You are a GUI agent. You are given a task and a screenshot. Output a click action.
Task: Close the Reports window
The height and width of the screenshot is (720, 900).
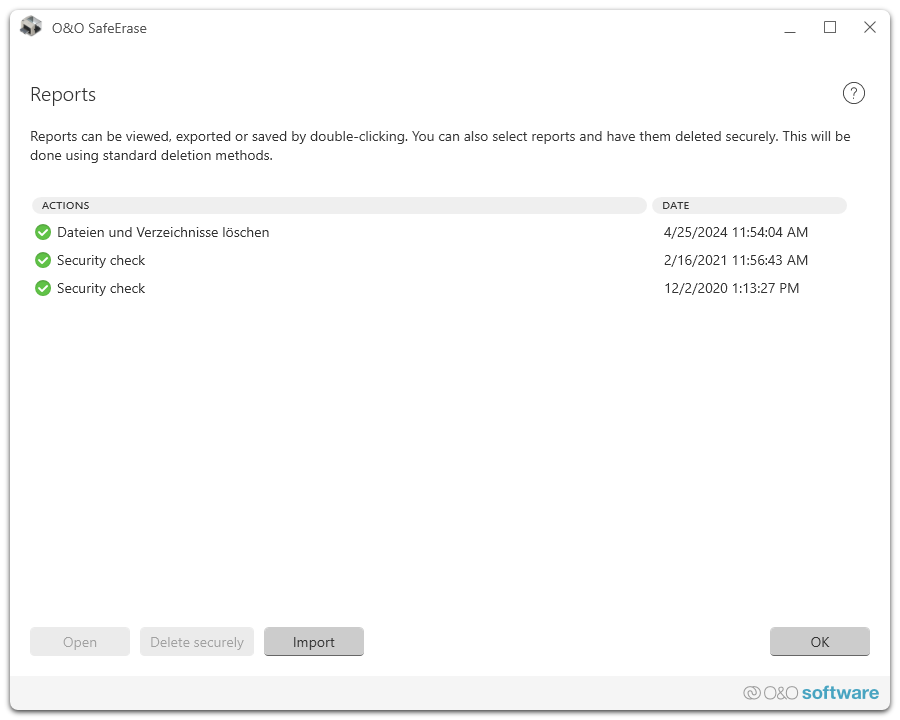869,28
